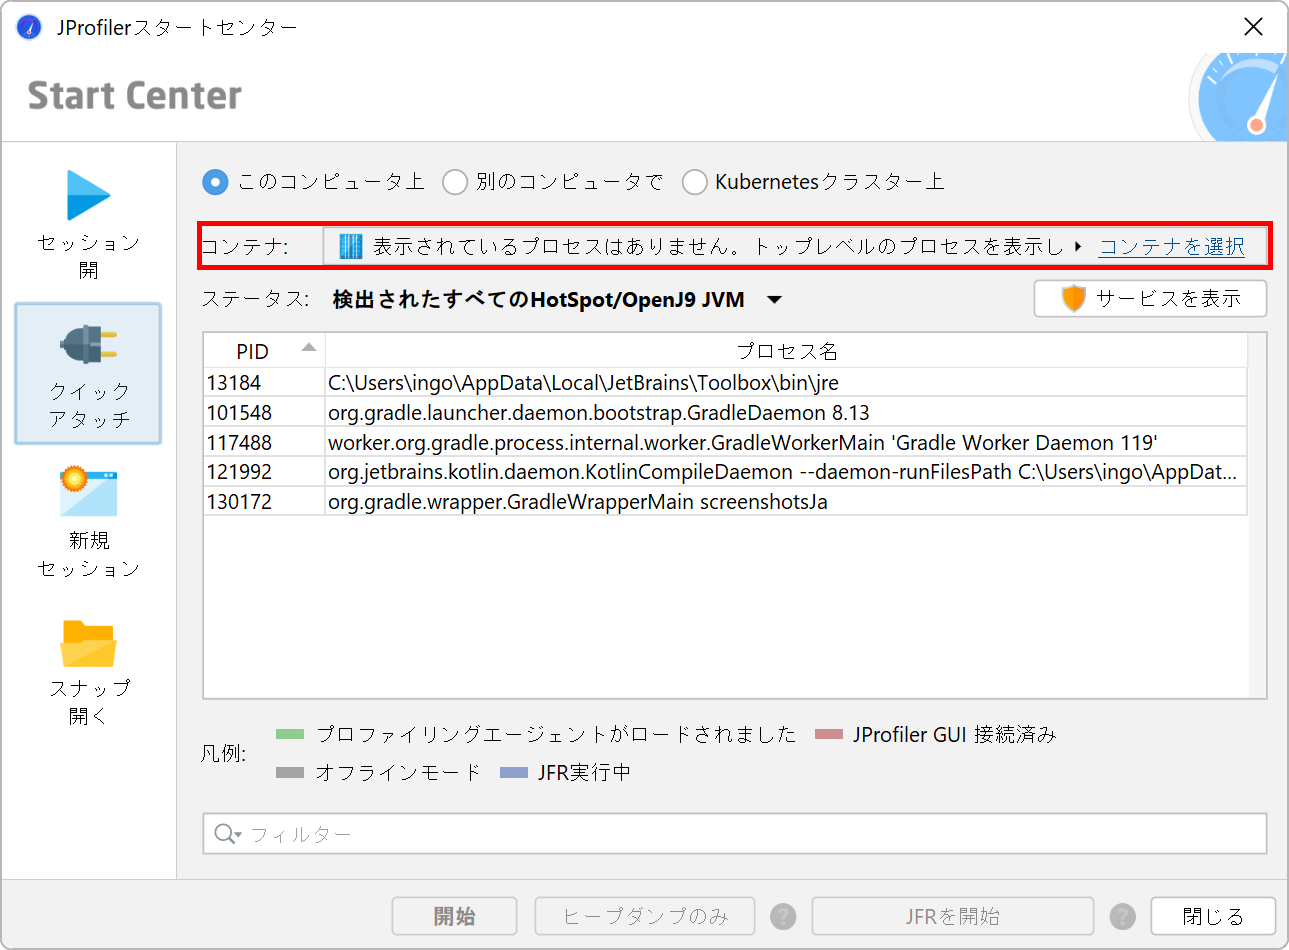Click the process table vertical scrollbar
This screenshot has width=1289, height=950.
(1257, 516)
